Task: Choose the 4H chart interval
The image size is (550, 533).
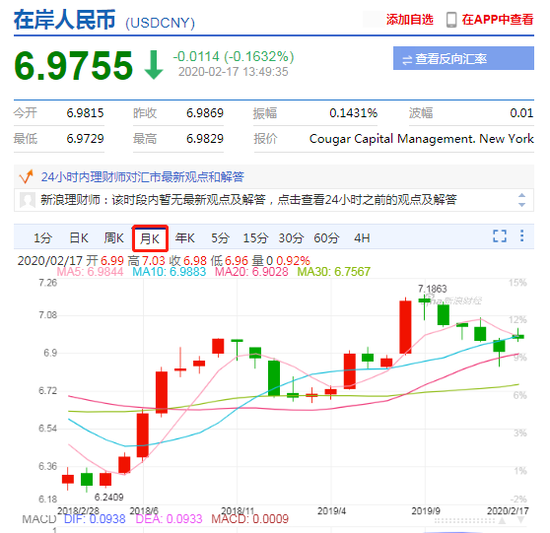Action: point(362,238)
